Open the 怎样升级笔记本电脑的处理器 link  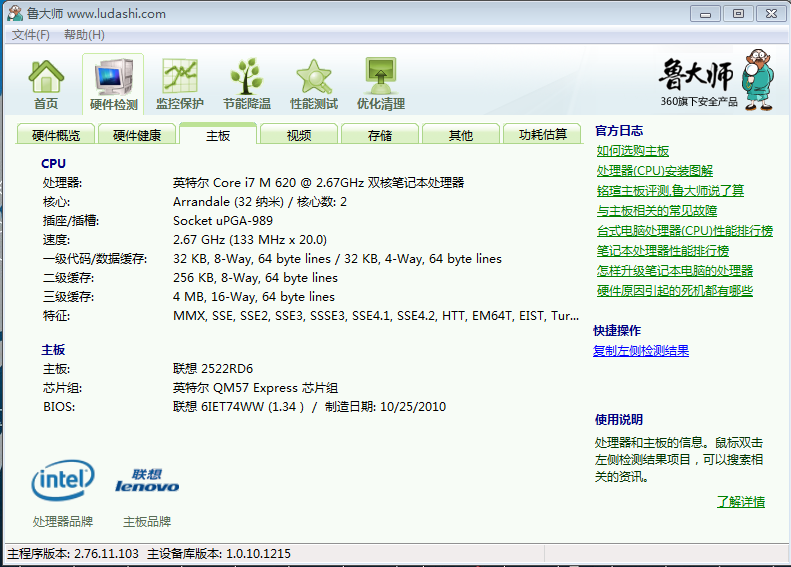pyautogui.click(x=675, y=270)
